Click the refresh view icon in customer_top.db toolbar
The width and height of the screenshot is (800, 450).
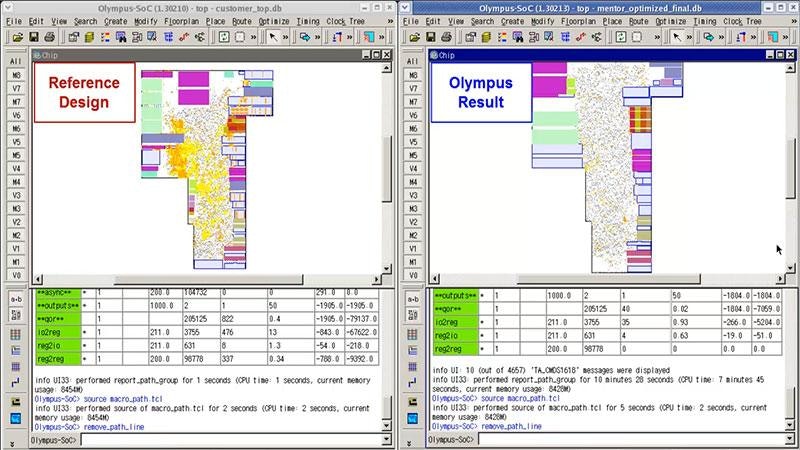224,37
